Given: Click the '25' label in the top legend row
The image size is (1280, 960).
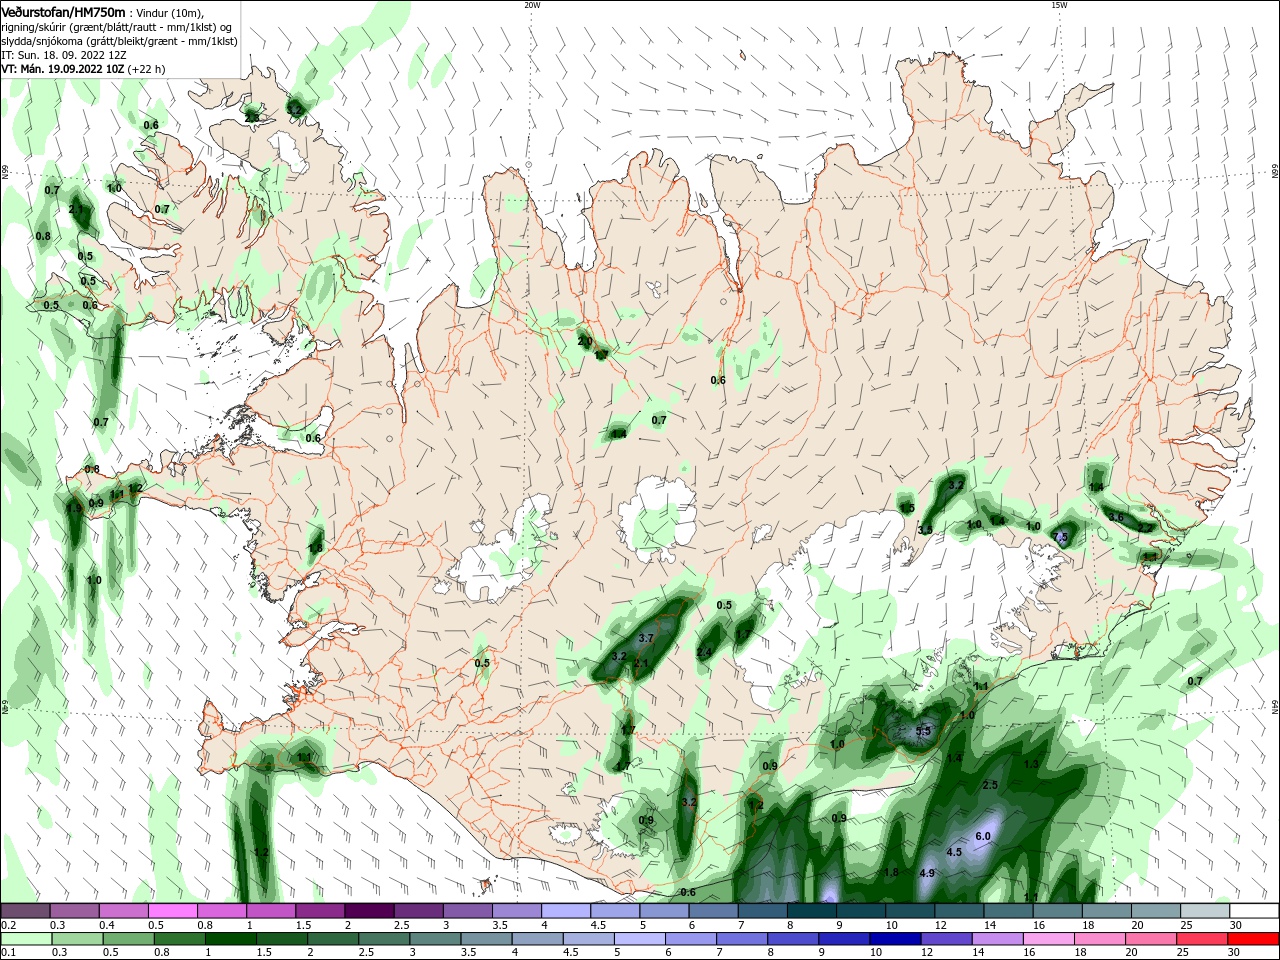Looking at the screenshot, I should pos(1186,925).
